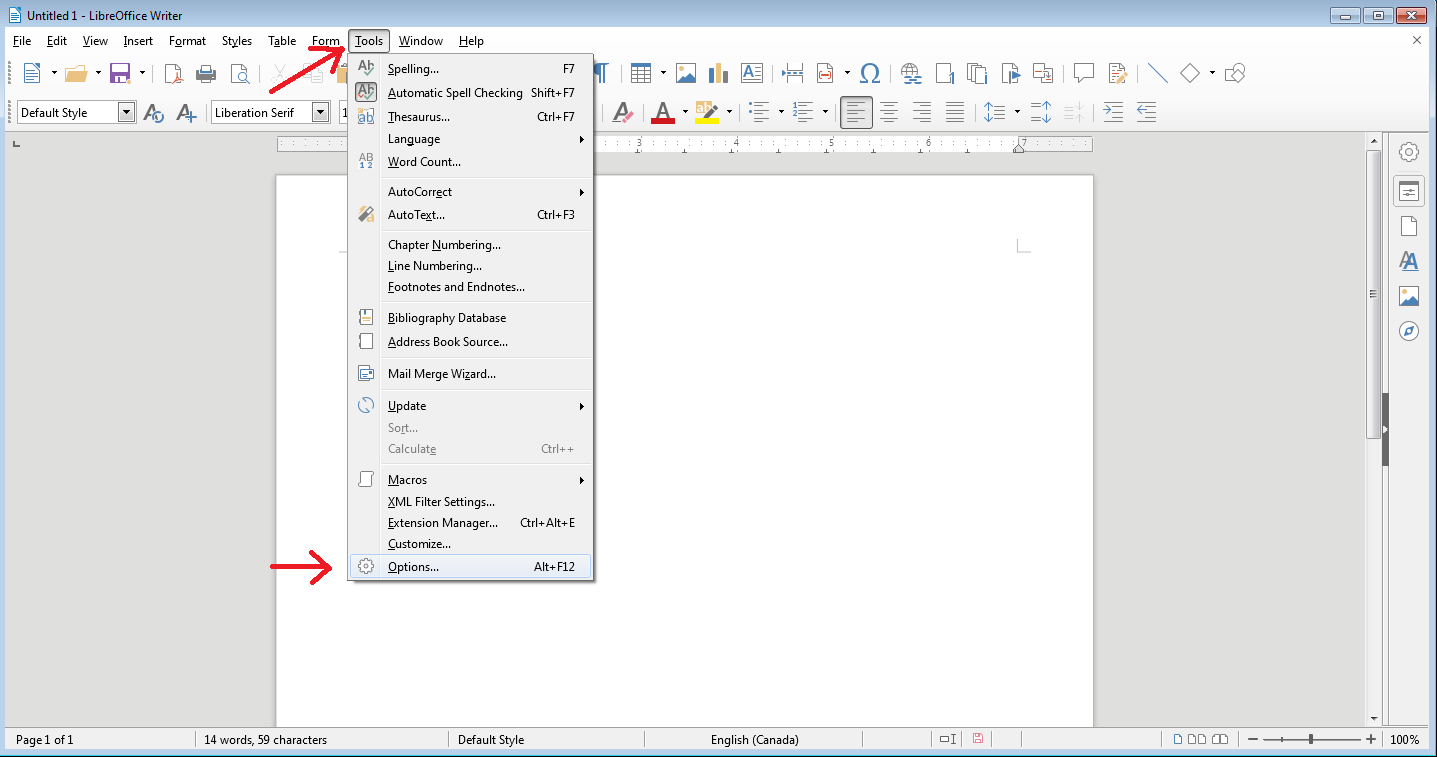Insert a chart from the toolbar
The image size is (1437, 757).
click(x=718, y=73)
